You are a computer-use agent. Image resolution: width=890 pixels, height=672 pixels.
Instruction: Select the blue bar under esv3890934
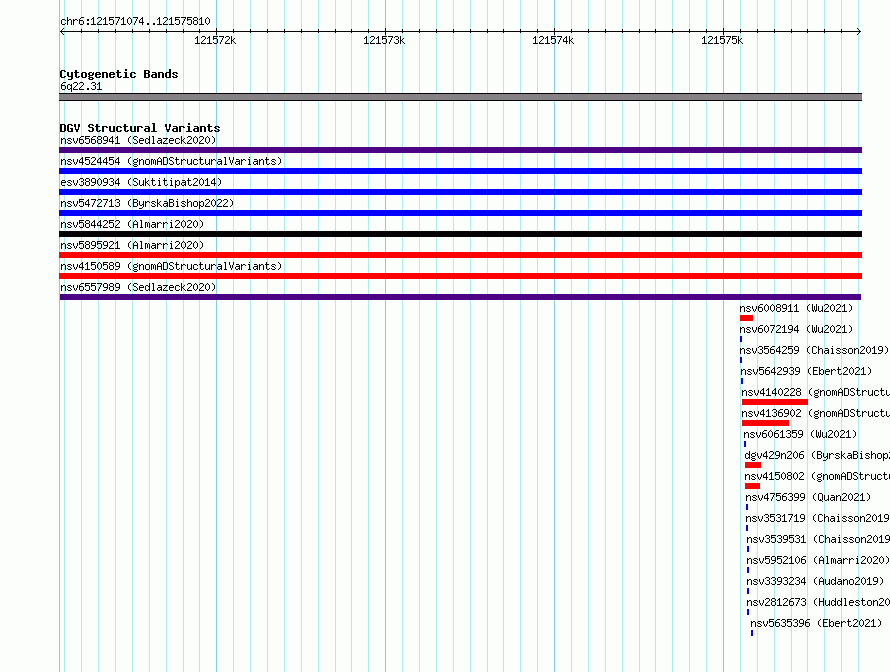coord(460,192)
